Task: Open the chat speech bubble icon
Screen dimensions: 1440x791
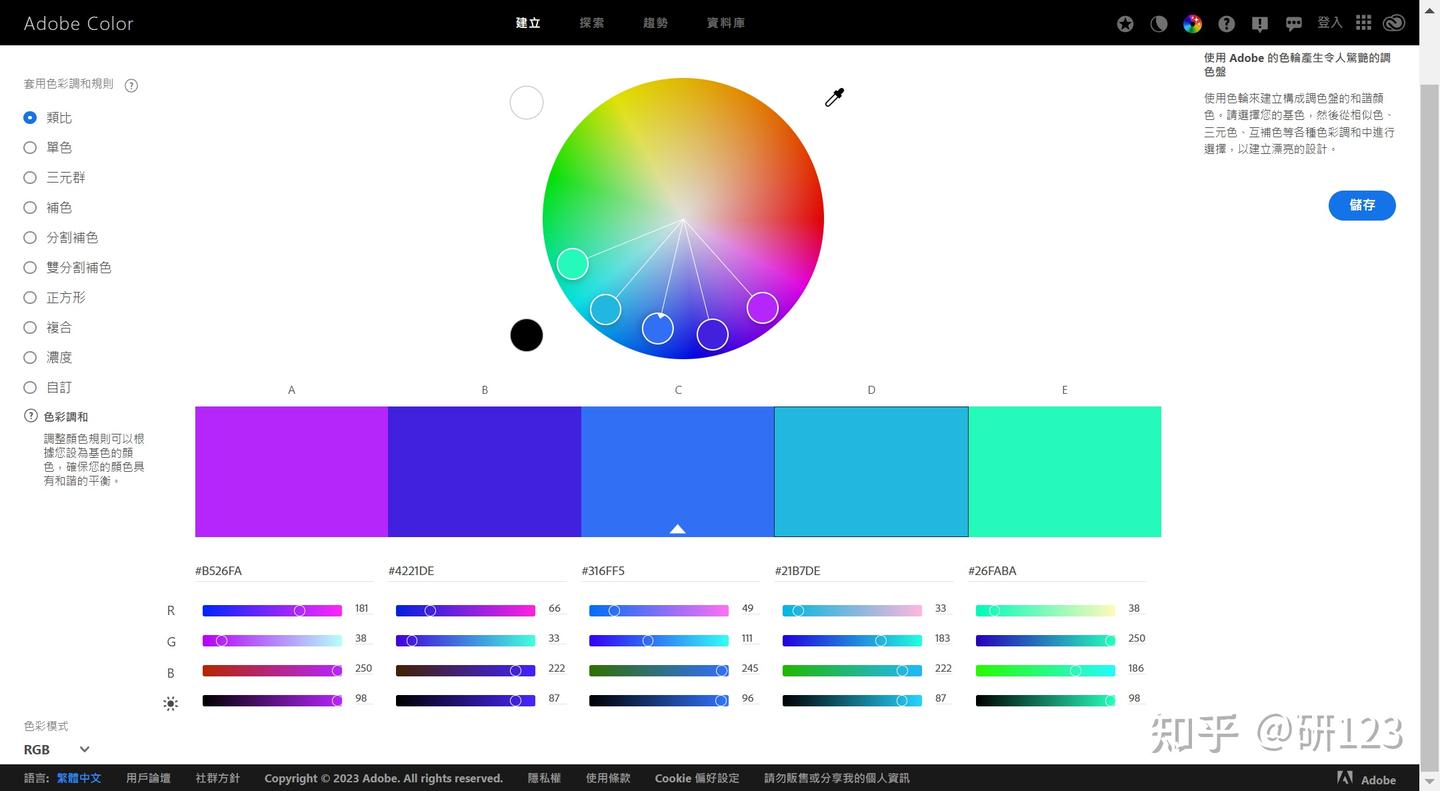Action: [1294, 24]
